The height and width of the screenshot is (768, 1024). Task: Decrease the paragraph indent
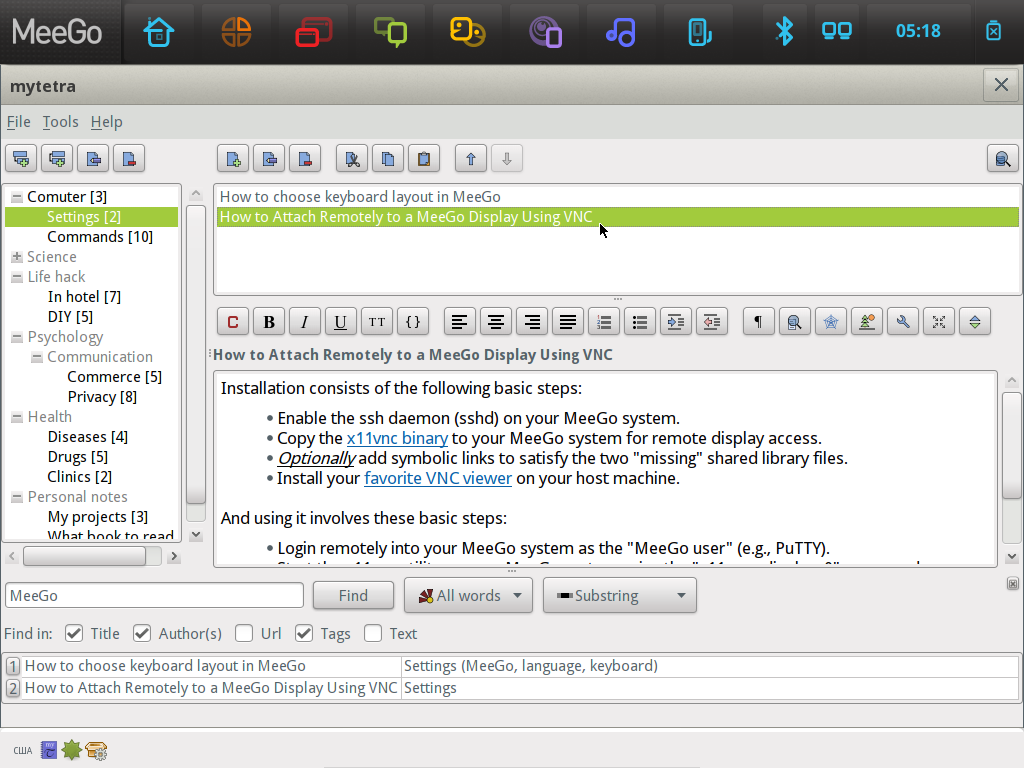712,321
